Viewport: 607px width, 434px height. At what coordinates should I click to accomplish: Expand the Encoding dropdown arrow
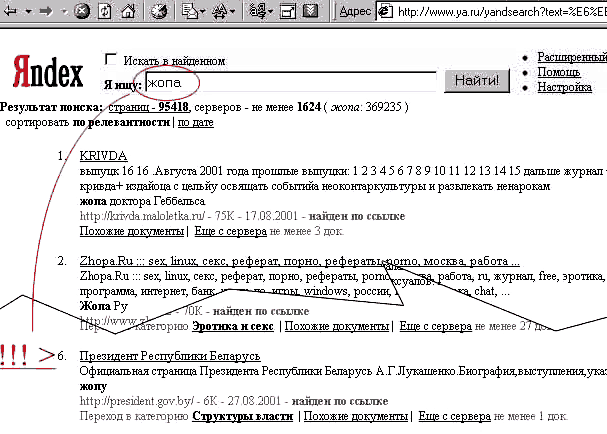pyautogui.click(x=271, y=12)
